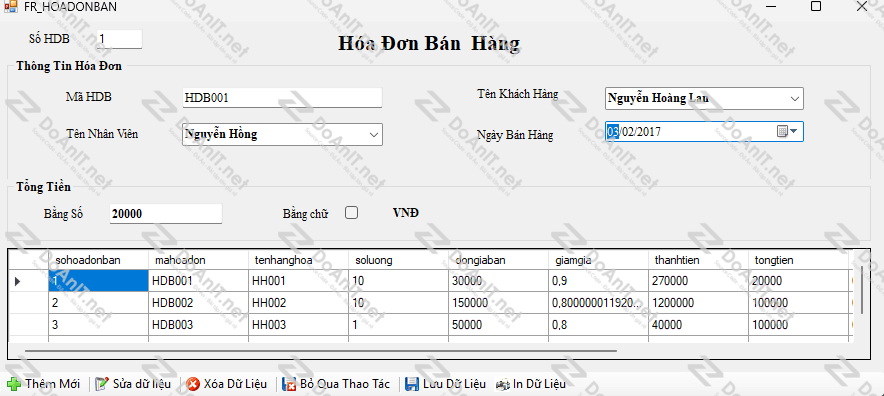Screen dimensions: 884x396
Task: Open the date picker dropdown arrow
Action: click(794, 131)
